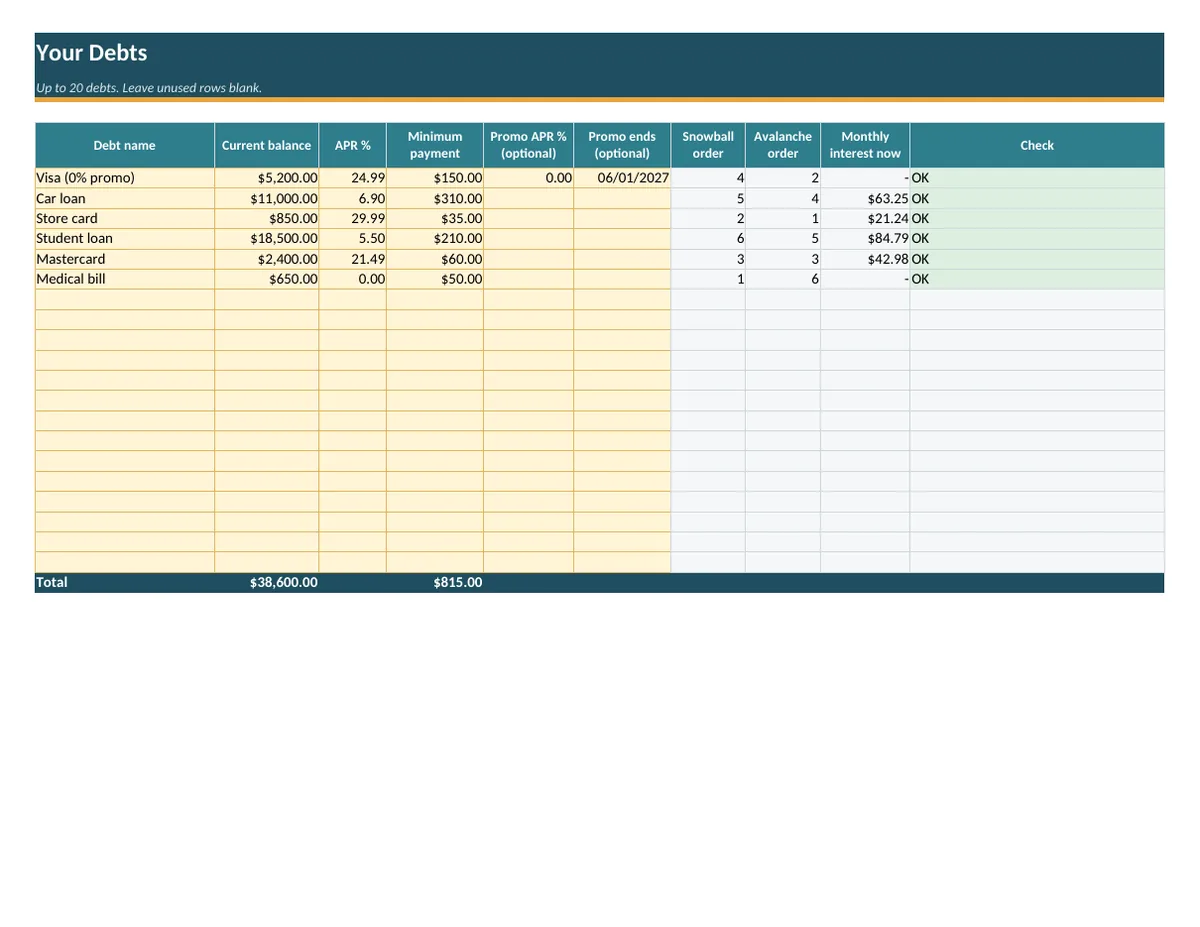Click the 'Visa (0% promo)' debt name cell
Viewport: 1200px width, 927px height.
(125, 178)
